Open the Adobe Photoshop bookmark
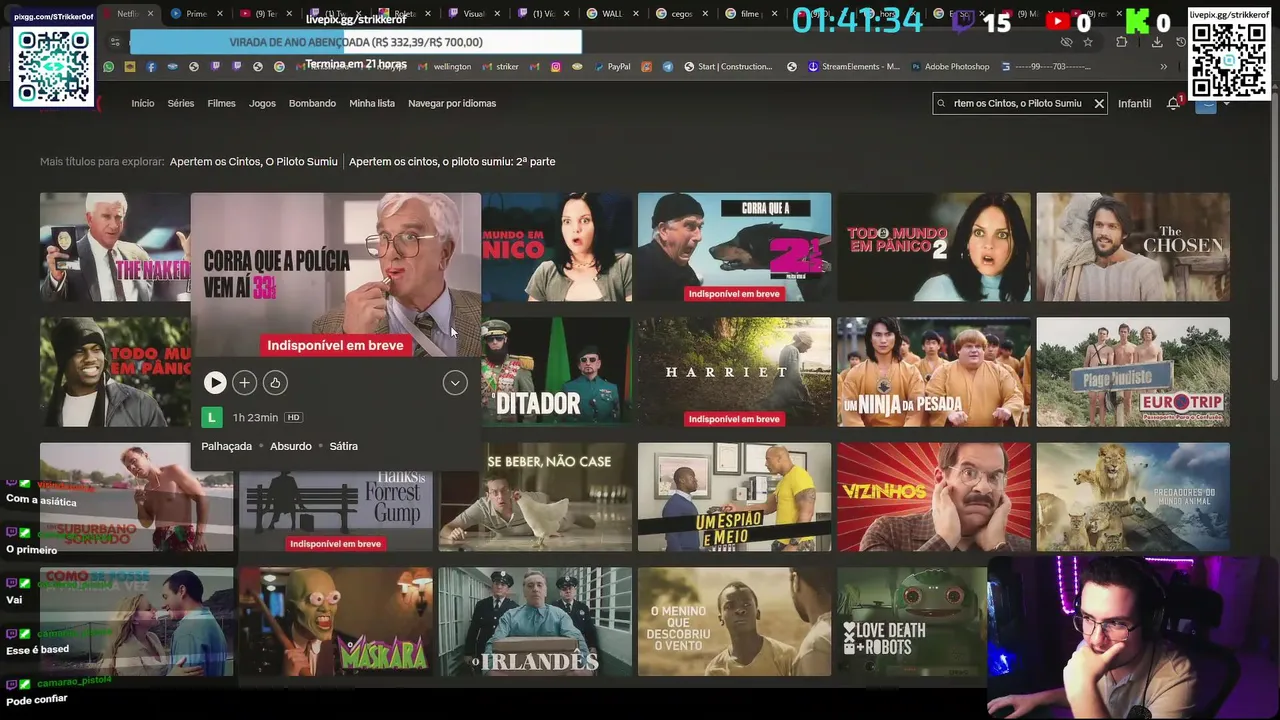The width and height of the screenshot is (1280, 720). 950,67
